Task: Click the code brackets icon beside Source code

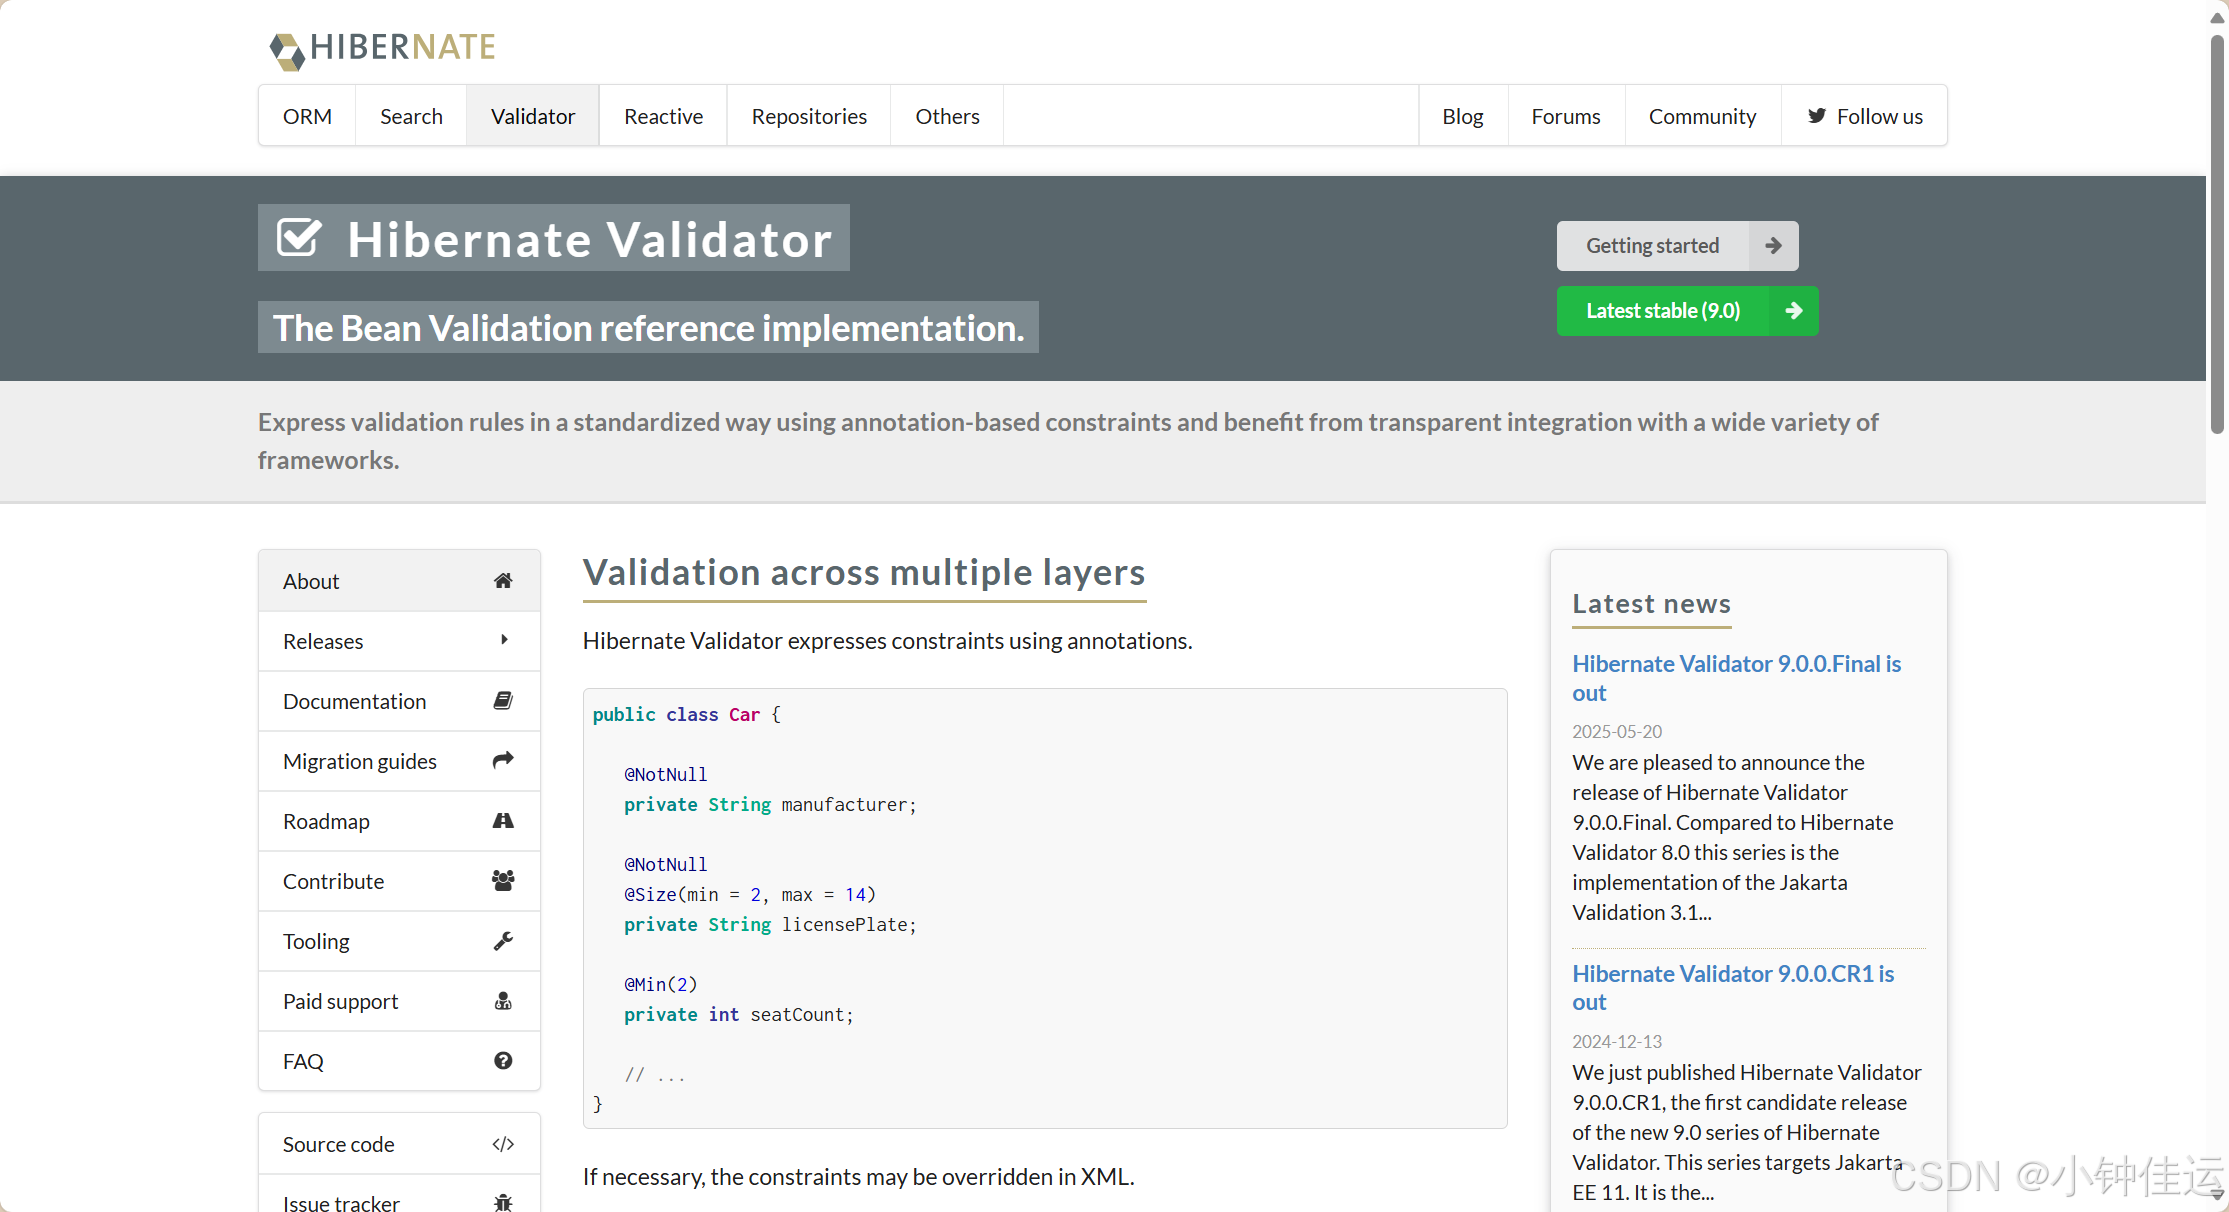Action: [503, 1144]
